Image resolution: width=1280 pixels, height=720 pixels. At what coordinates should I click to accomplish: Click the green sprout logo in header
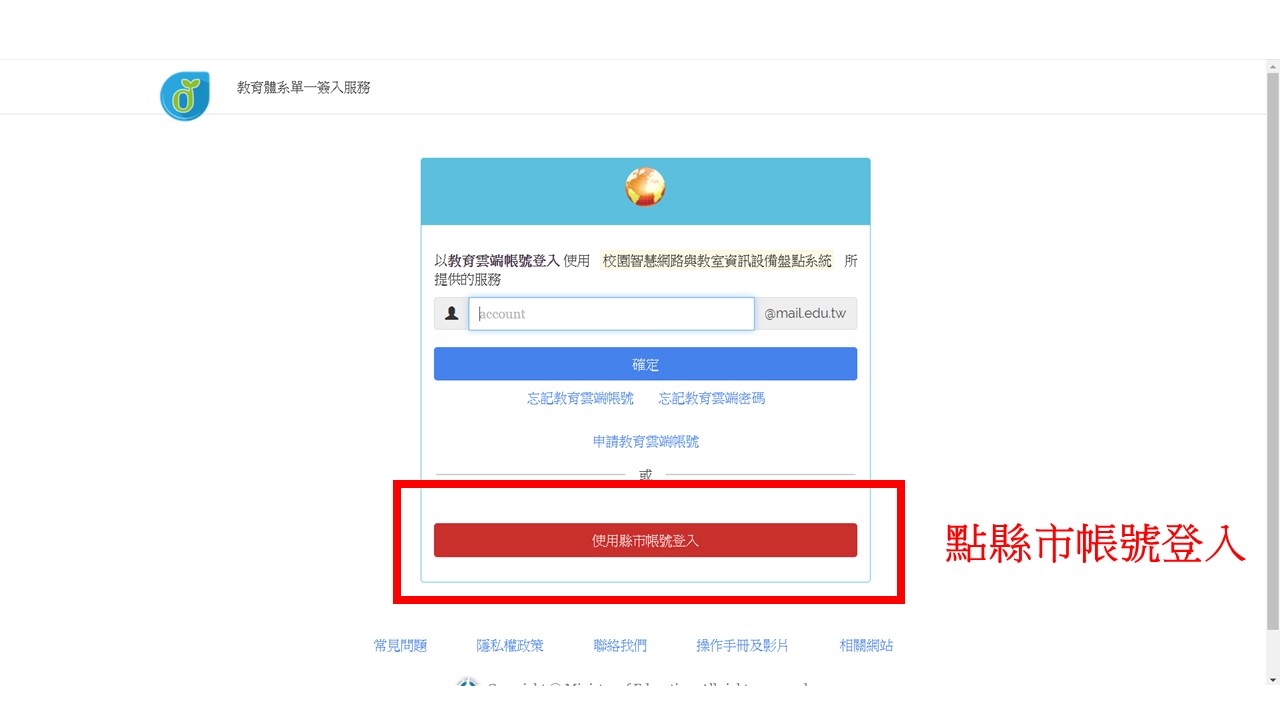(x=185, y=96)
